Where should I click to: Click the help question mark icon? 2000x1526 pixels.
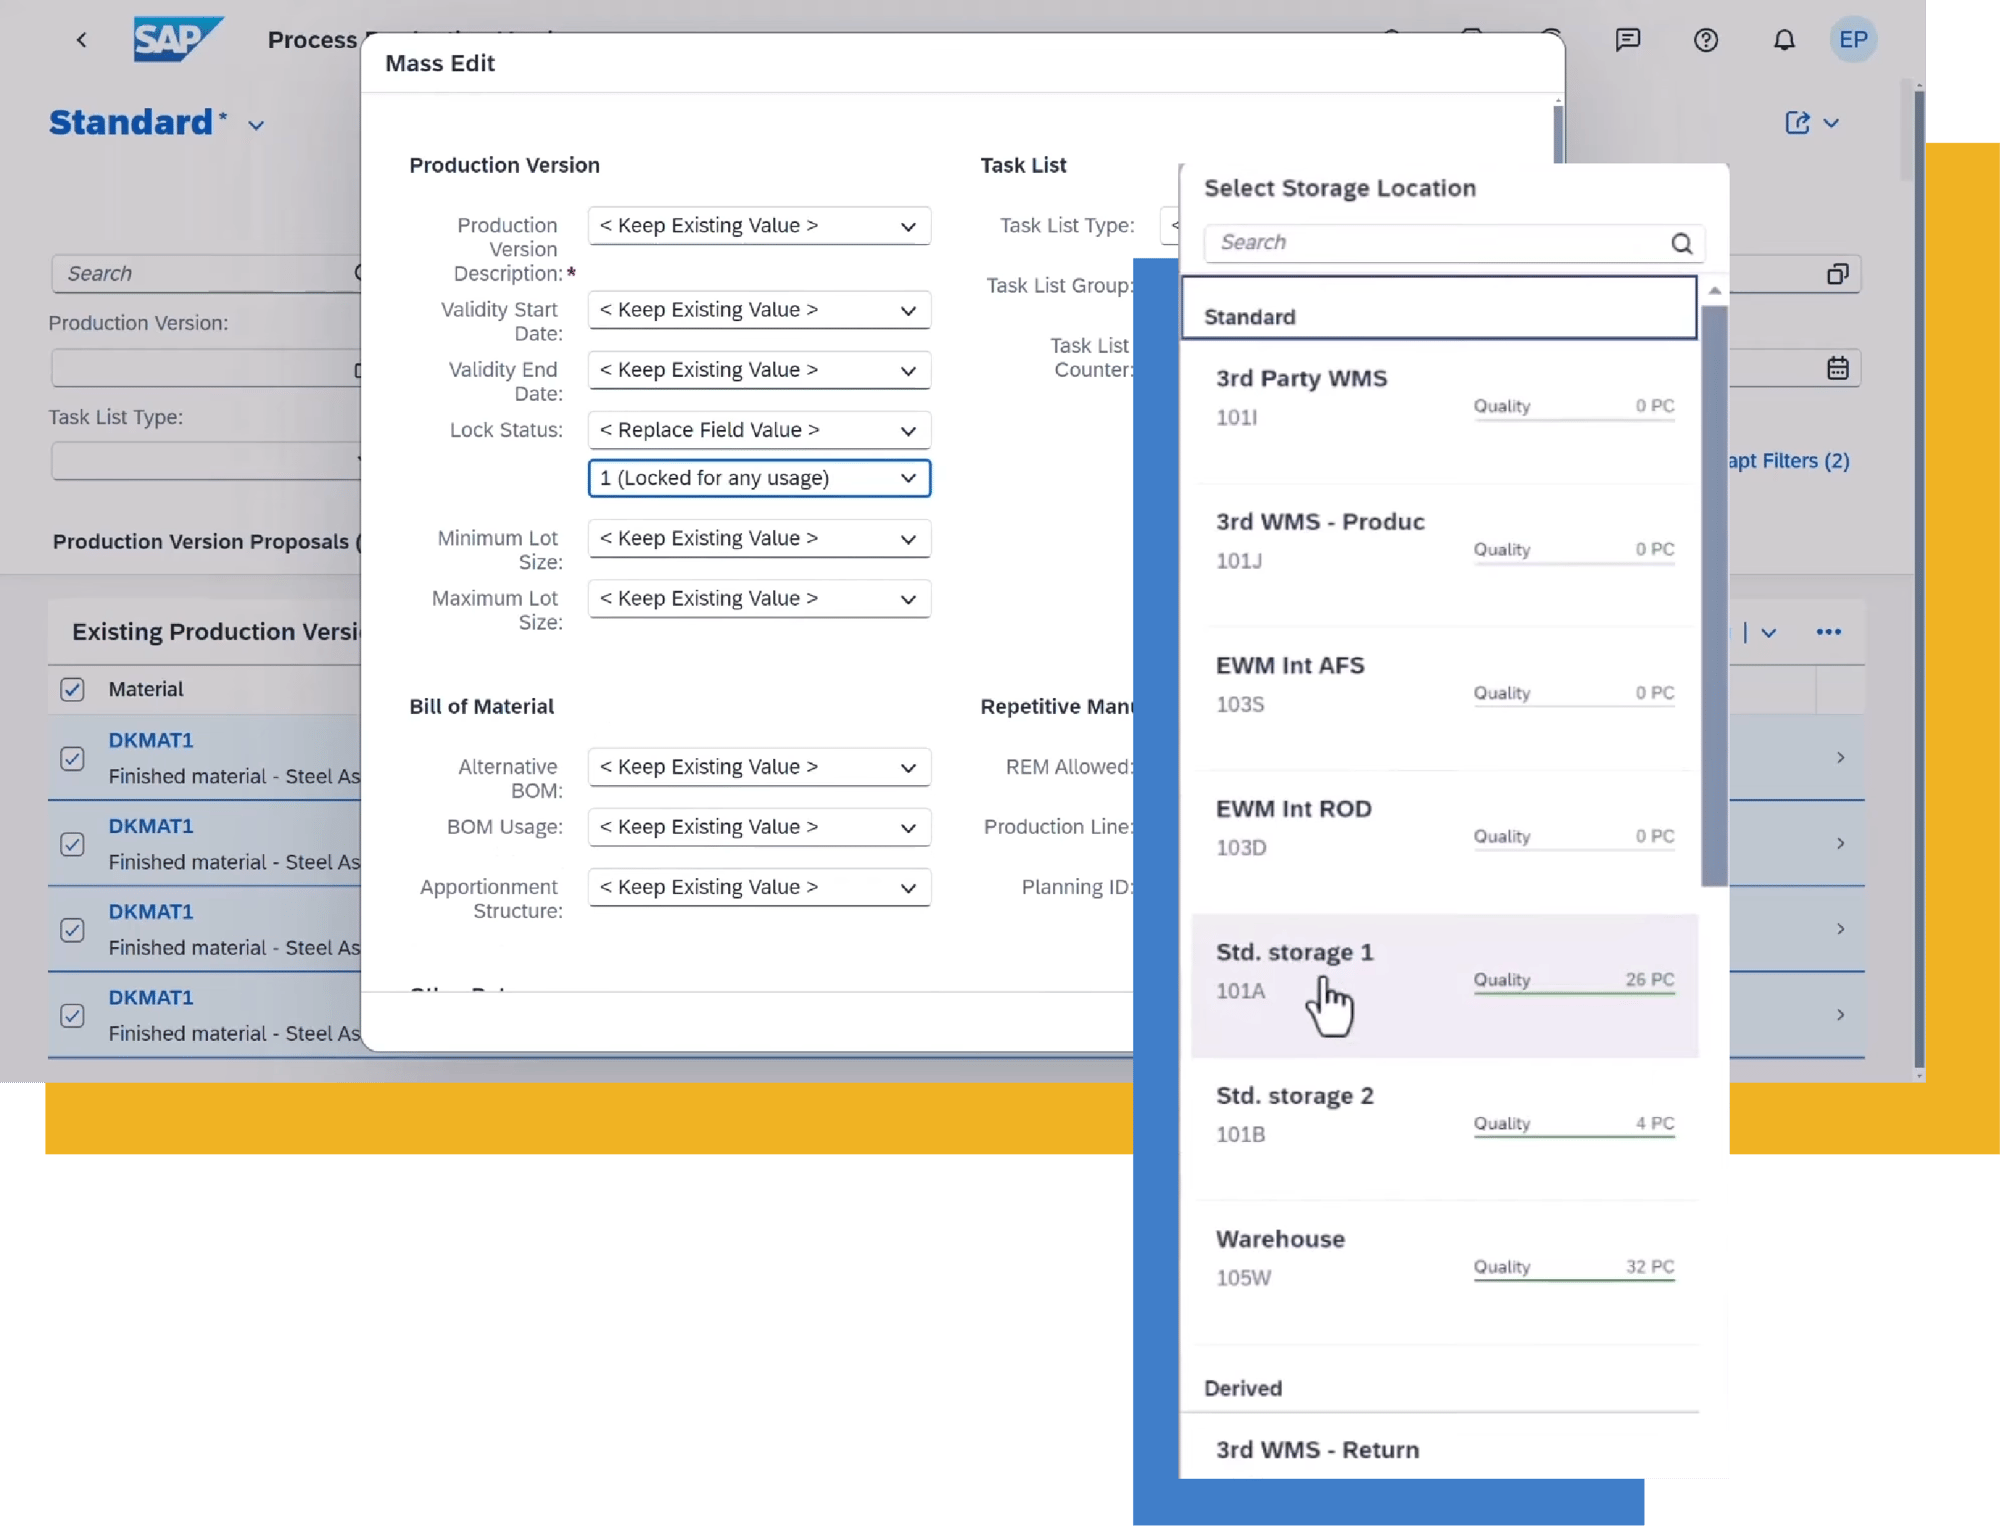point(1705,37)
